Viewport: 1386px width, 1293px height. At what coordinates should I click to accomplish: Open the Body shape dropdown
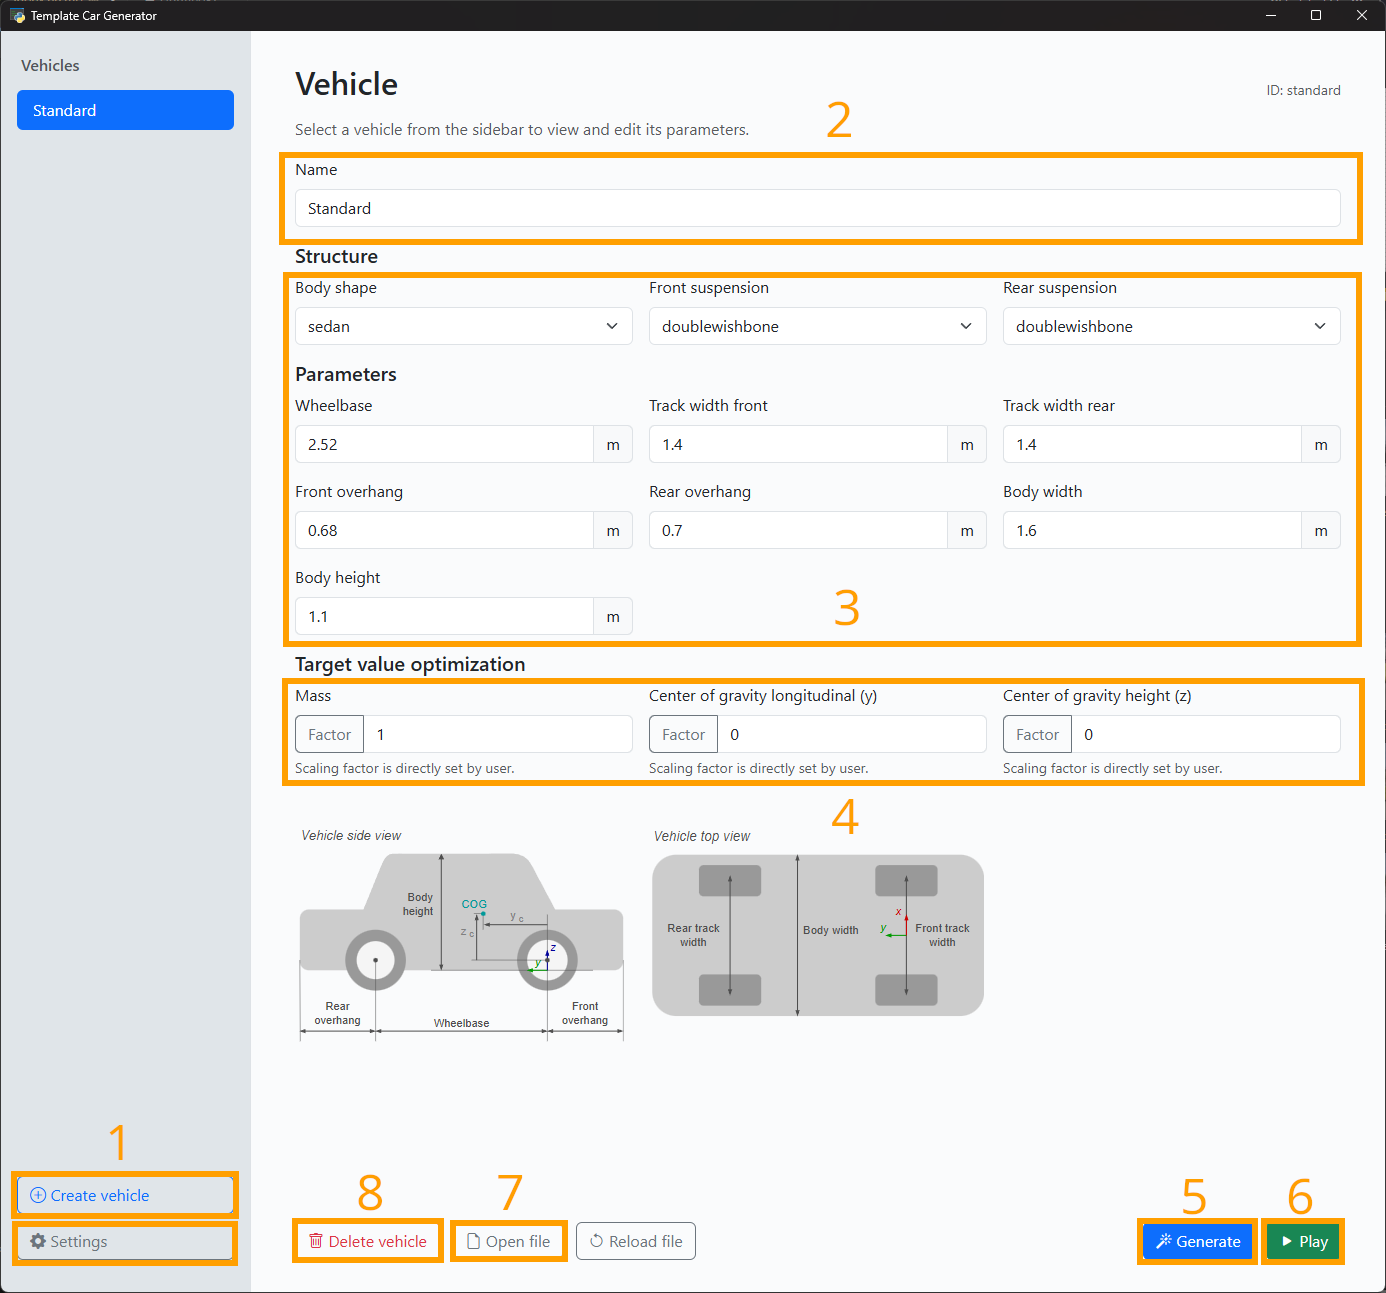[x=463, y=326]
